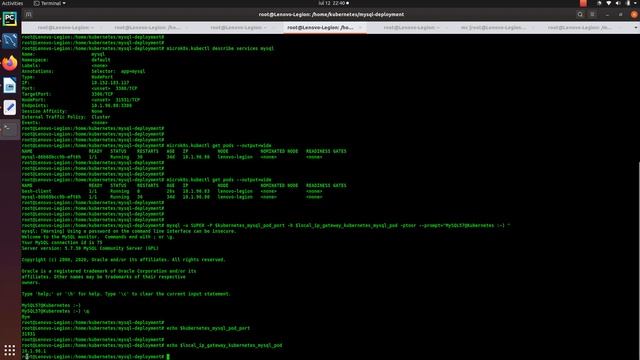This screenshot has height=360, width=640.
Task: Open the terminal hamburger menu
Action: click(x=593, y=14)
